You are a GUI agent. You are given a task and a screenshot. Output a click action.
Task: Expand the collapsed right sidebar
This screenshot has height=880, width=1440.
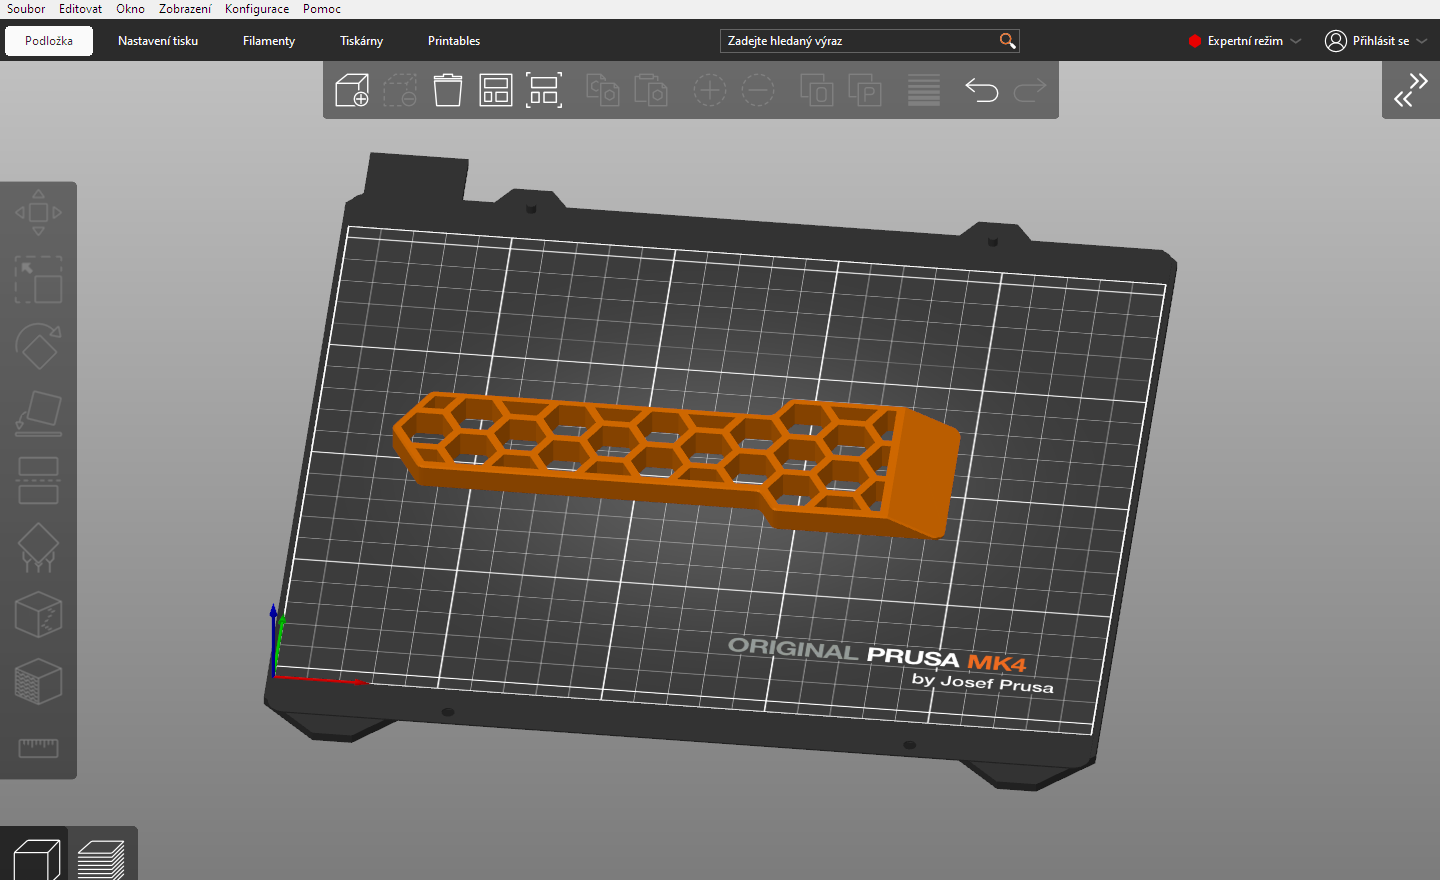[1411, 90]
